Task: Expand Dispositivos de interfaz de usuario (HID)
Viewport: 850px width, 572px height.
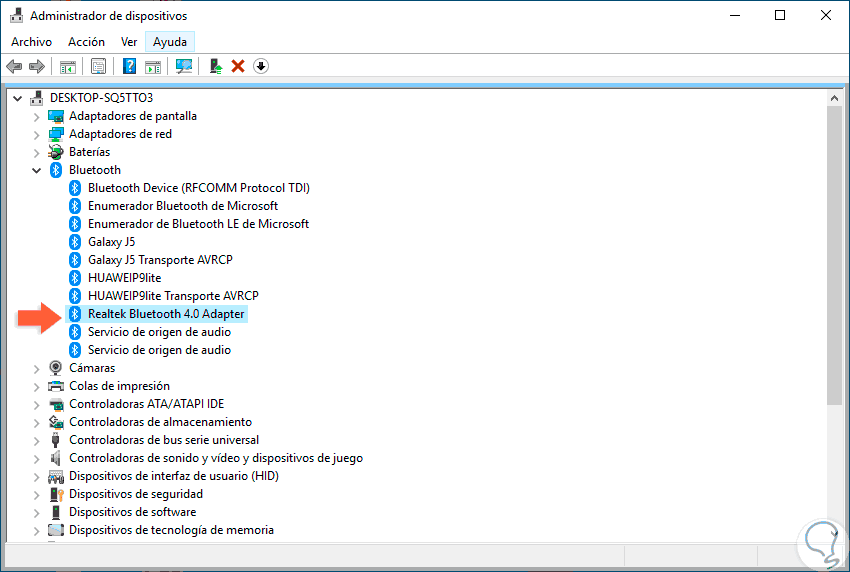Action: click(36, 477)
